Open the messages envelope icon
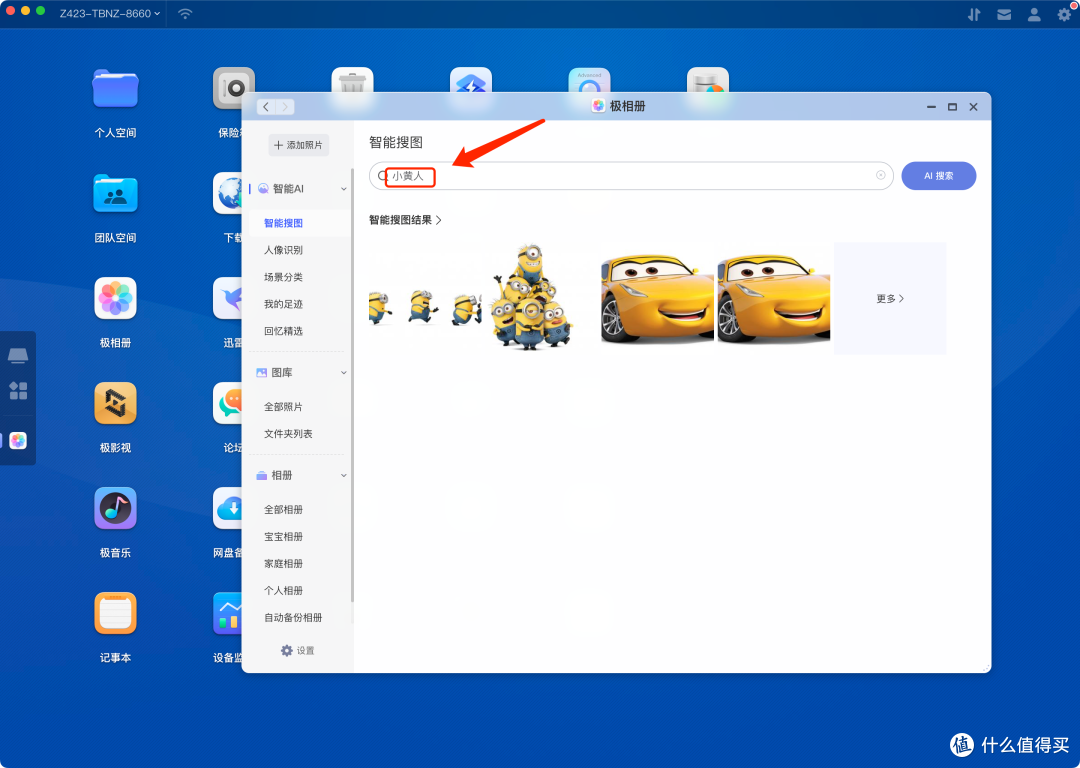Image resolution: width=1080 pixels, height=768 pixels. pyautogui.click(x=1004, y=14)
